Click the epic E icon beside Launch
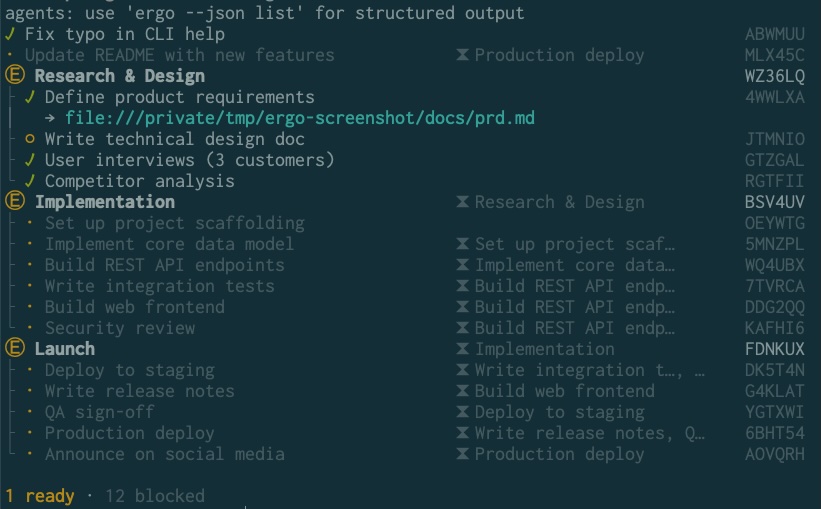Image resolution: width=821 pixels, height=509 pixels. tap(15, 348)
